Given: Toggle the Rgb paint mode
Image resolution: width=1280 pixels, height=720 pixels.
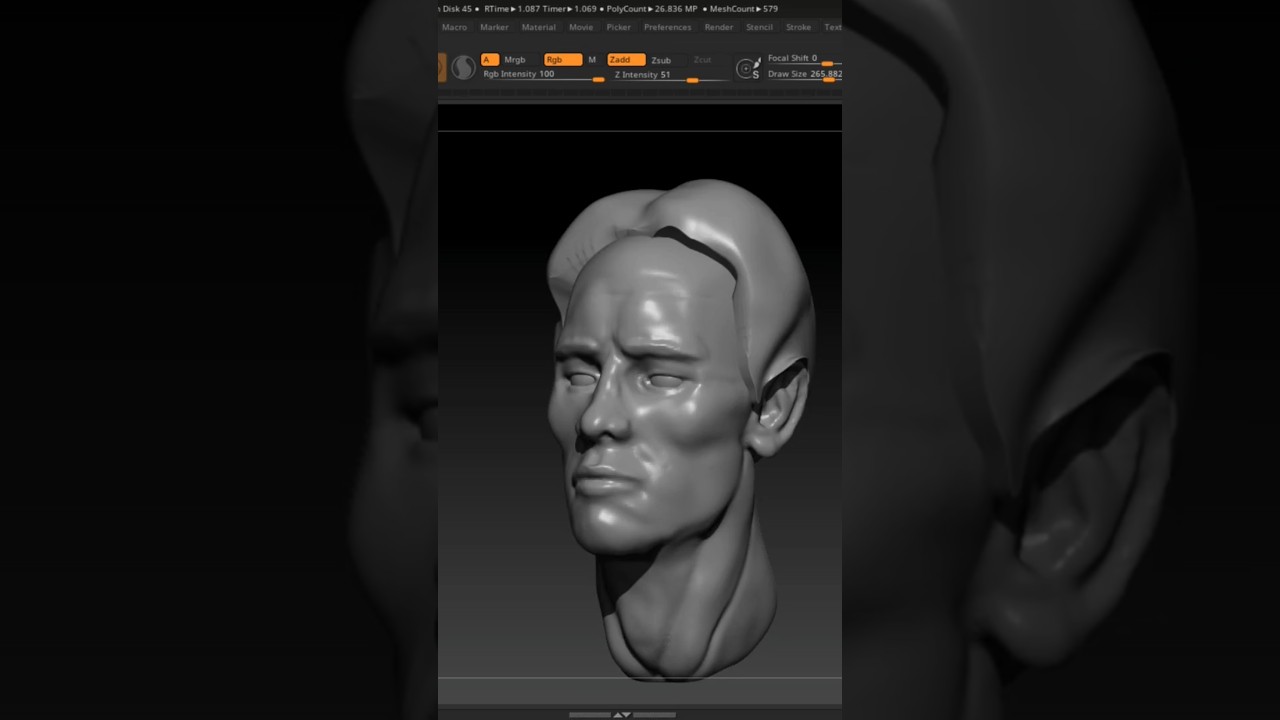Looking at the screenshot, I should click(x=562, y=60).
